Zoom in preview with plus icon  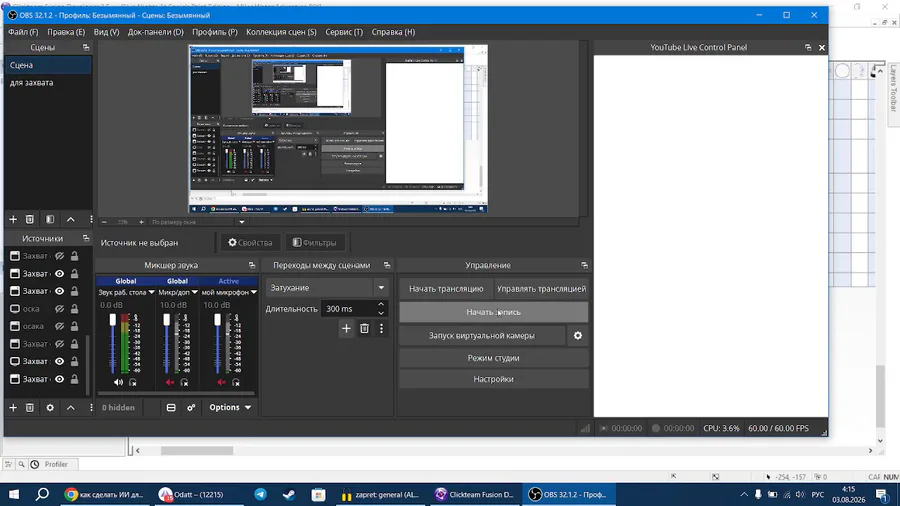click(141, 222)
